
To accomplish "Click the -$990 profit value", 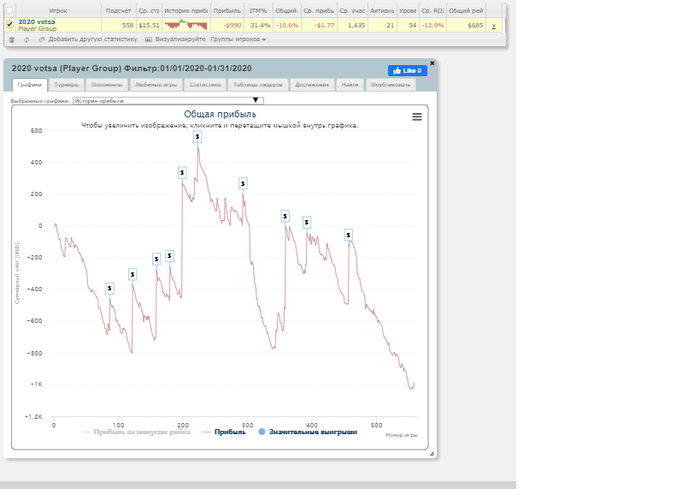I will click(232, 25).
